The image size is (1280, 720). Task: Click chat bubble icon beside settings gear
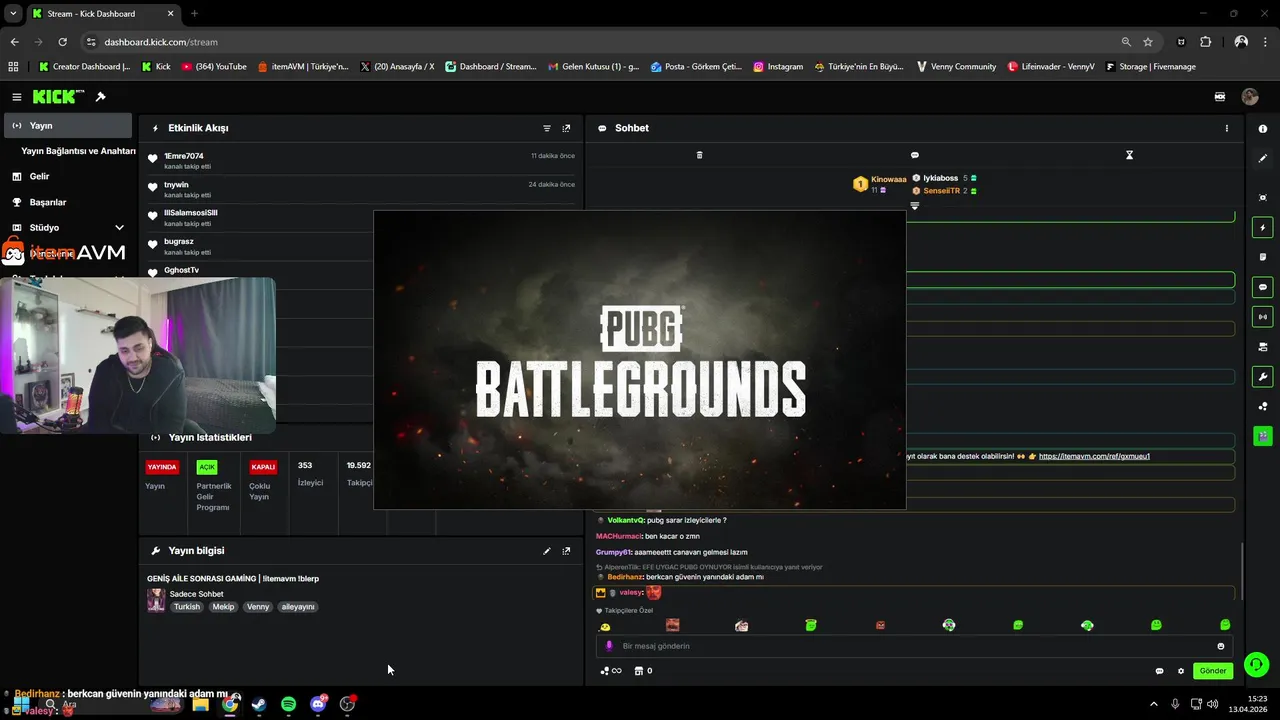tap(1159, 671)
